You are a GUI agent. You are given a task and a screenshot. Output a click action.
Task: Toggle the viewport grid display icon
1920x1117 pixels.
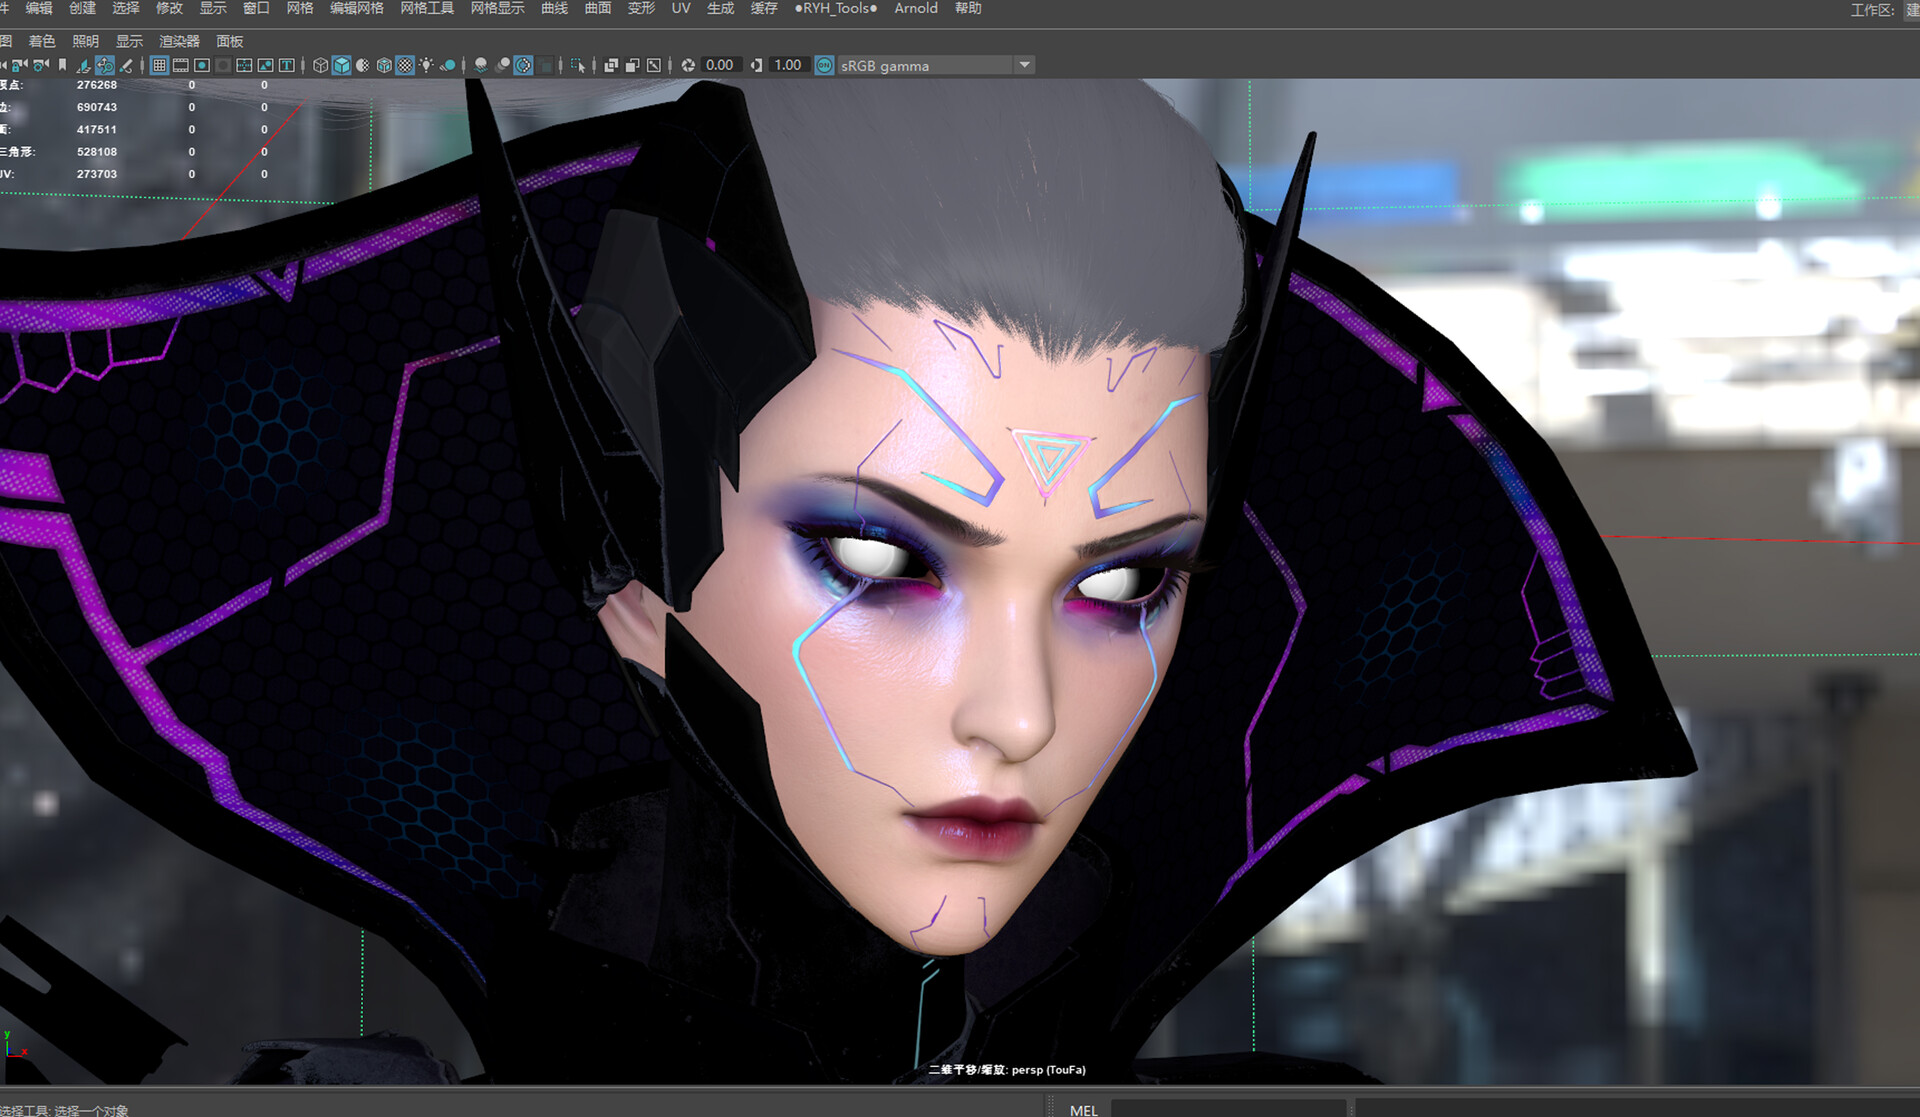click(160, 65)
